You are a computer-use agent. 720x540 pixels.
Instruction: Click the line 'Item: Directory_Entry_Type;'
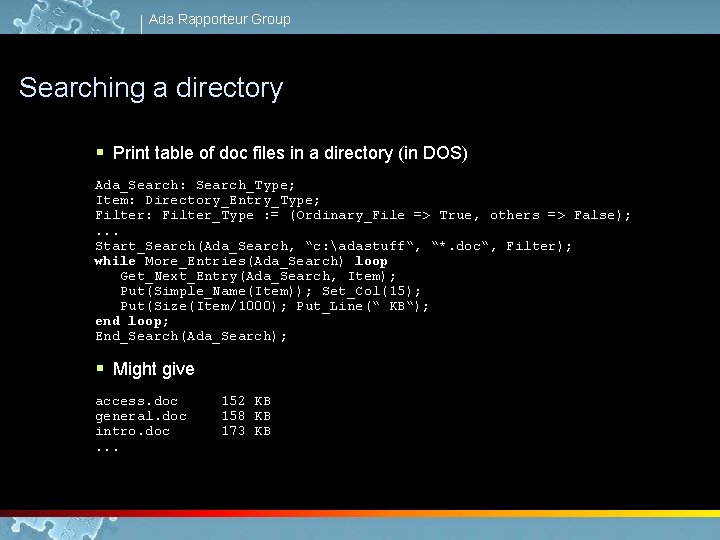tap(207, 200)
